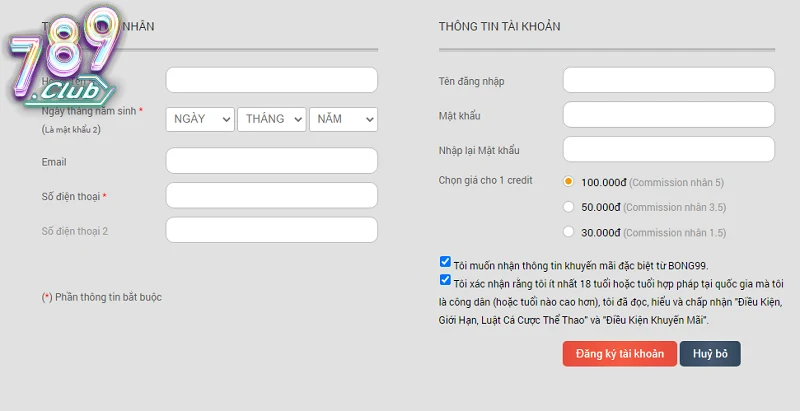Viewport: 800px width, 411px height.
Task: Uncheck the BONG99 promotion info checkbox
Action: (445, 262)
